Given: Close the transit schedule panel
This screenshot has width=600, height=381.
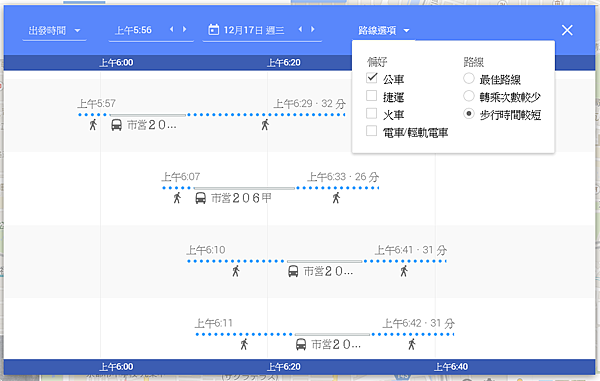Looking at the screenshot, I should [x=567, y=30].
